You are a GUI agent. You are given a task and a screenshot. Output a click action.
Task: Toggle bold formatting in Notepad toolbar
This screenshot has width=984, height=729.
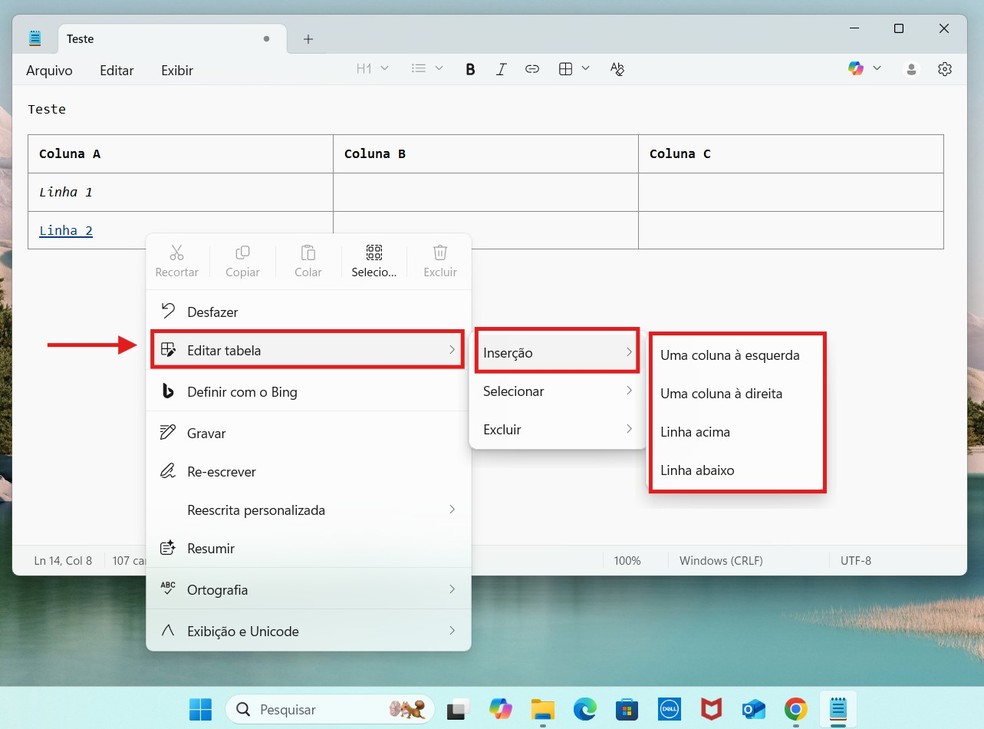[470, 70]
